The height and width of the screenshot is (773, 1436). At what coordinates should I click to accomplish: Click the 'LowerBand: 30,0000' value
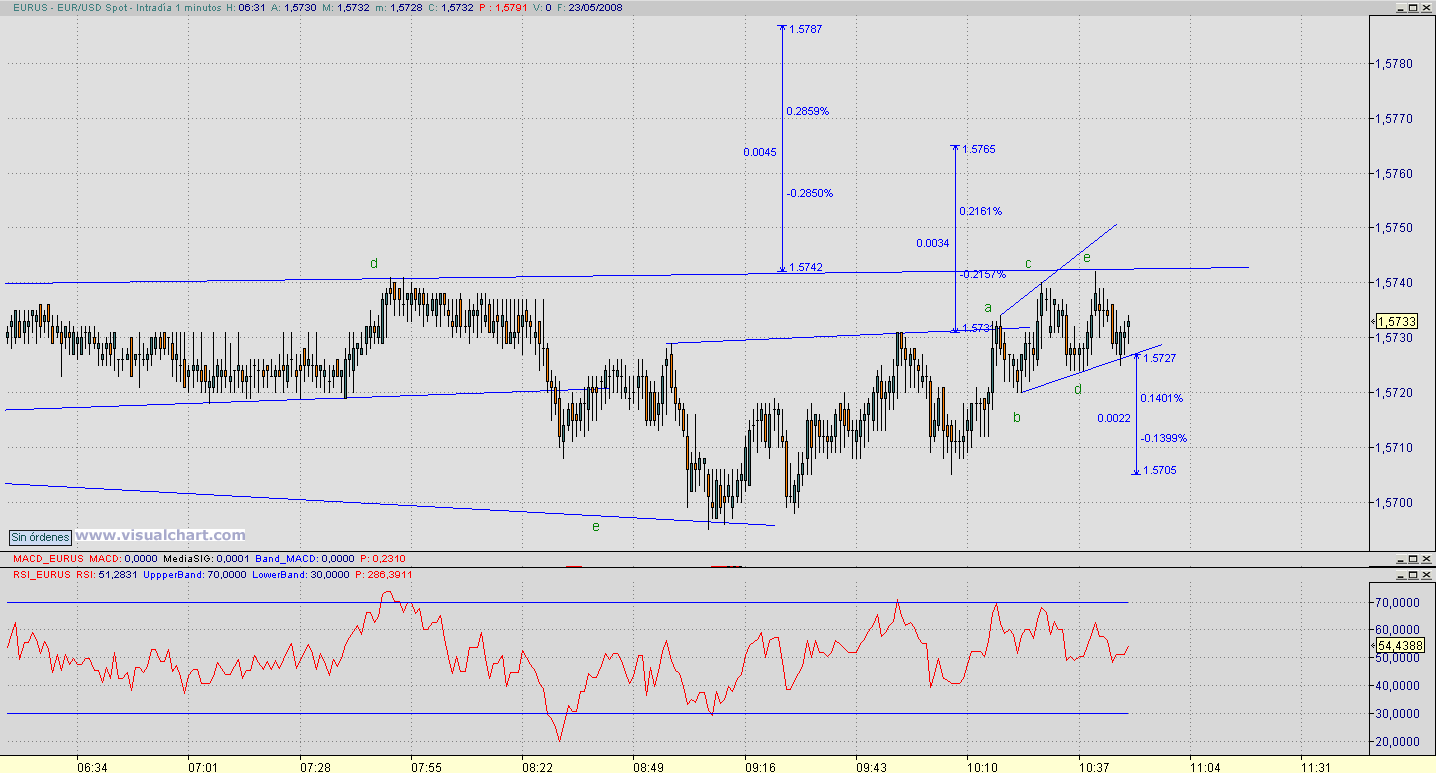(302, 575)
